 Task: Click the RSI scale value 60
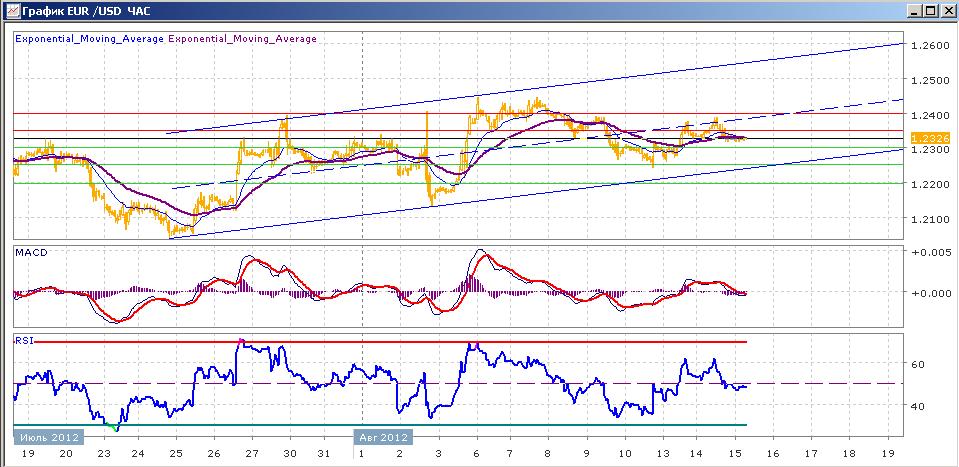(917, 364)
